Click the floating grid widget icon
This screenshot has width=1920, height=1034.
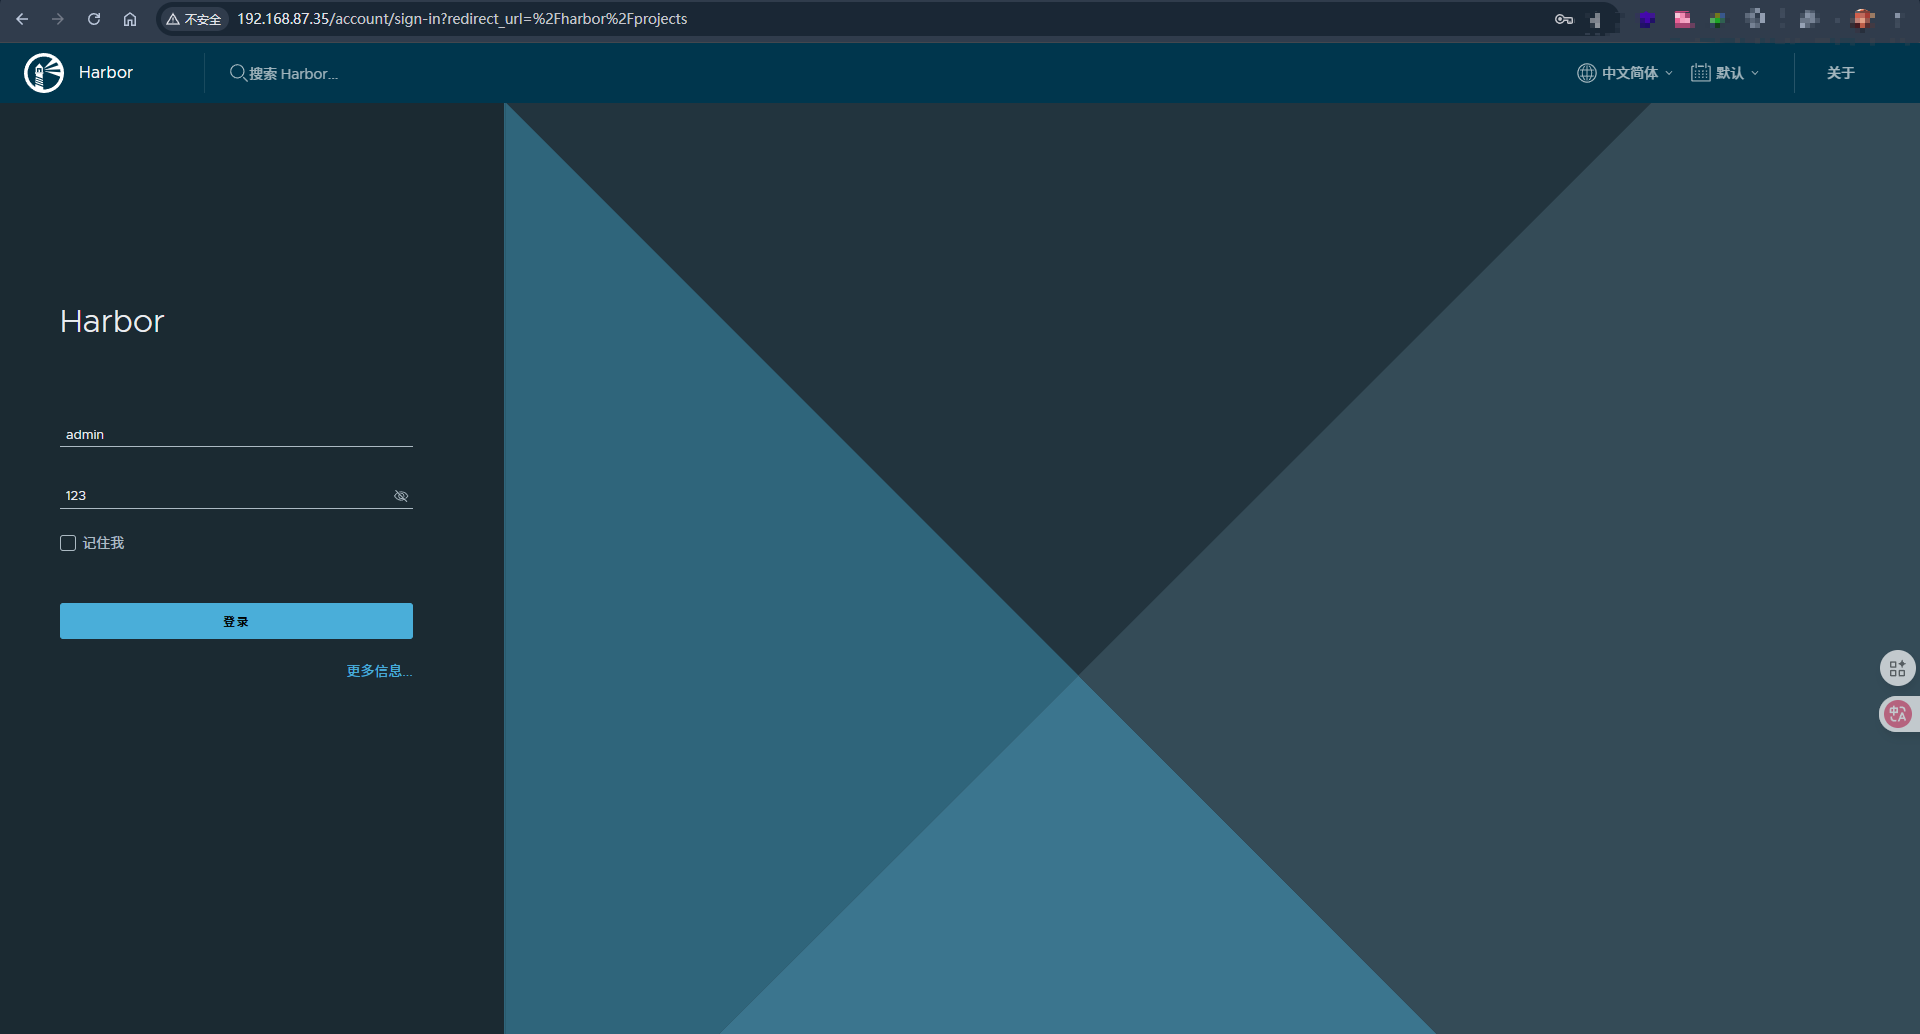(x=1898, y=668)
